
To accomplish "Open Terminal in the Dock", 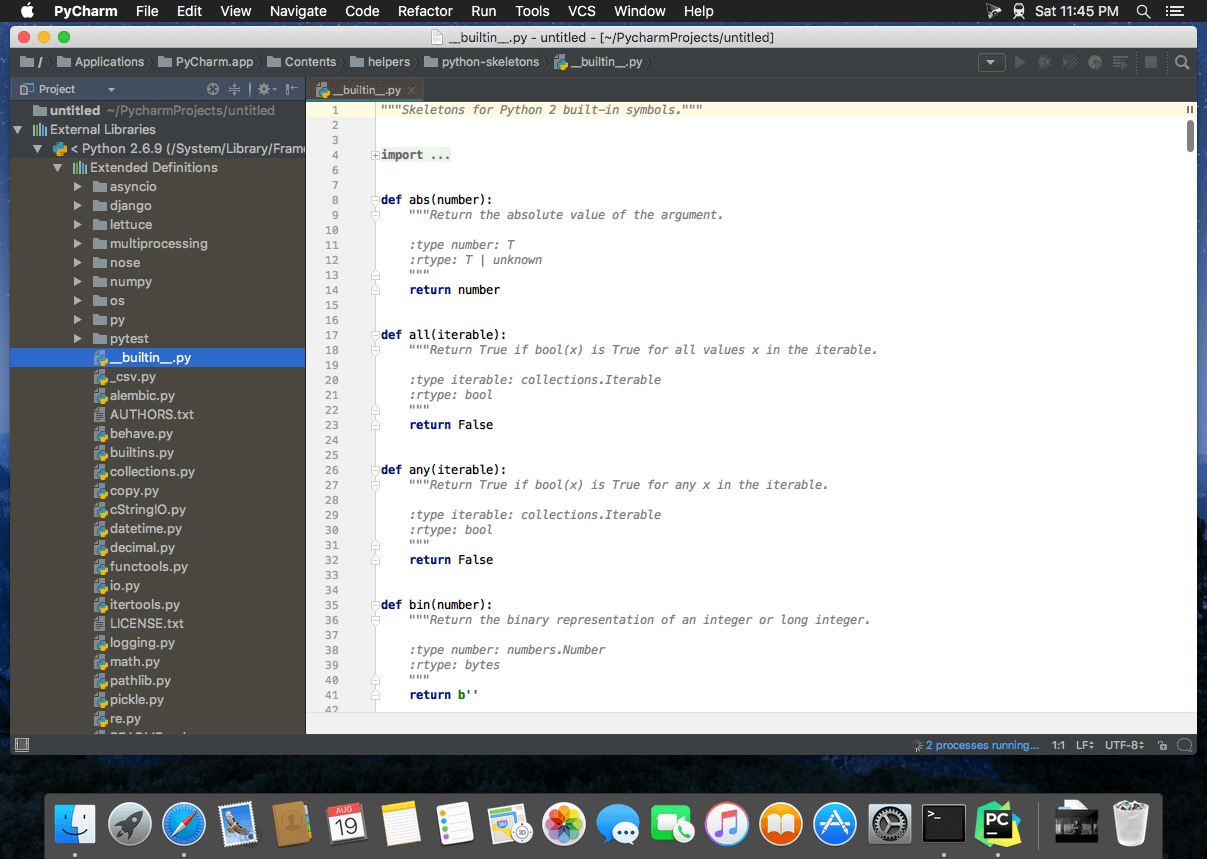I will tap(943, 824).
